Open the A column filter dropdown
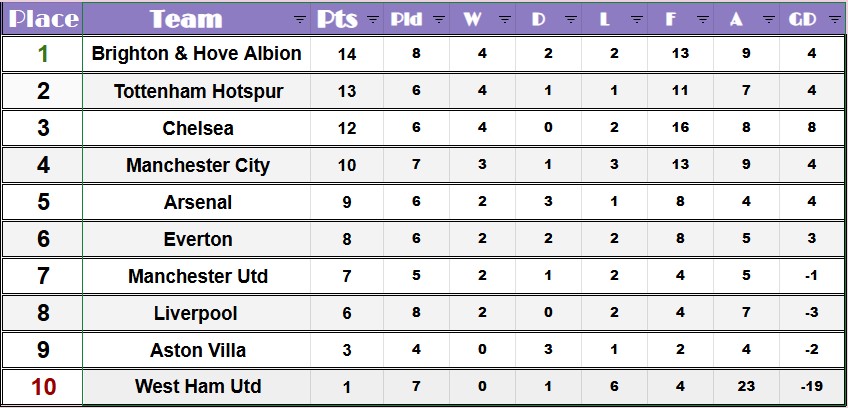The height and width of the screenshot is (408, 848). tap(768, 19)
